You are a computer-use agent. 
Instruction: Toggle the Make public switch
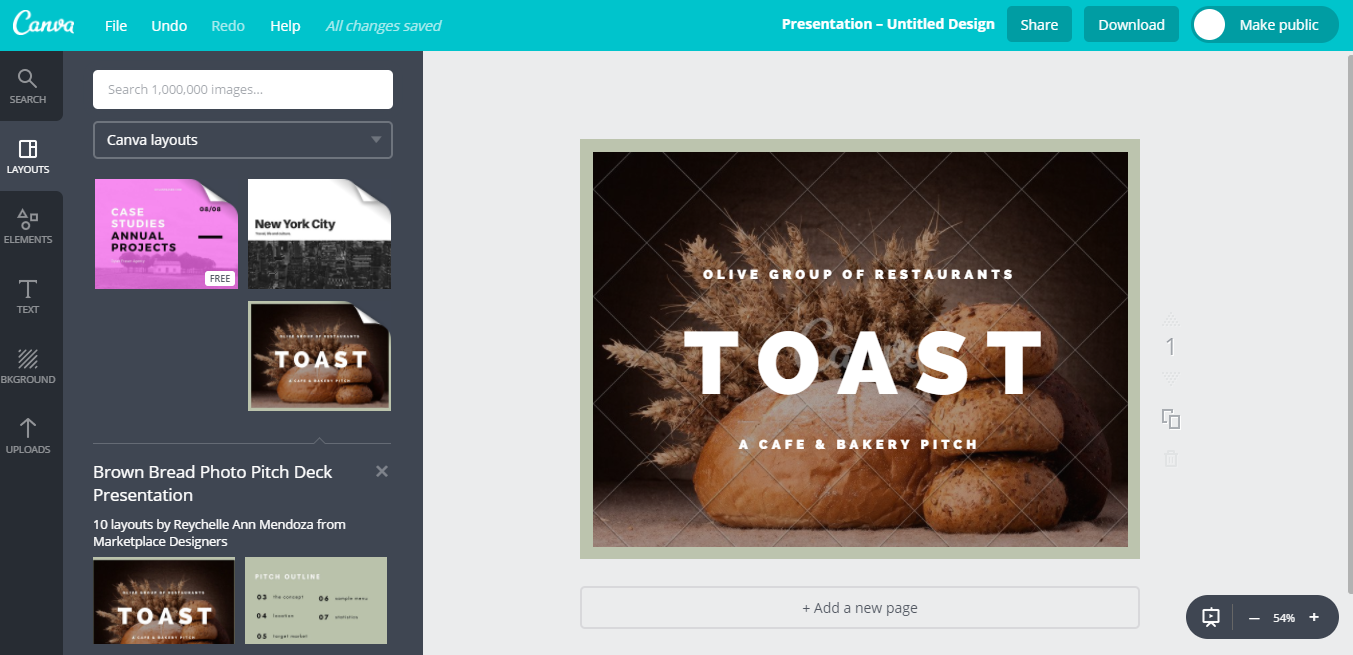[1210, 25]
